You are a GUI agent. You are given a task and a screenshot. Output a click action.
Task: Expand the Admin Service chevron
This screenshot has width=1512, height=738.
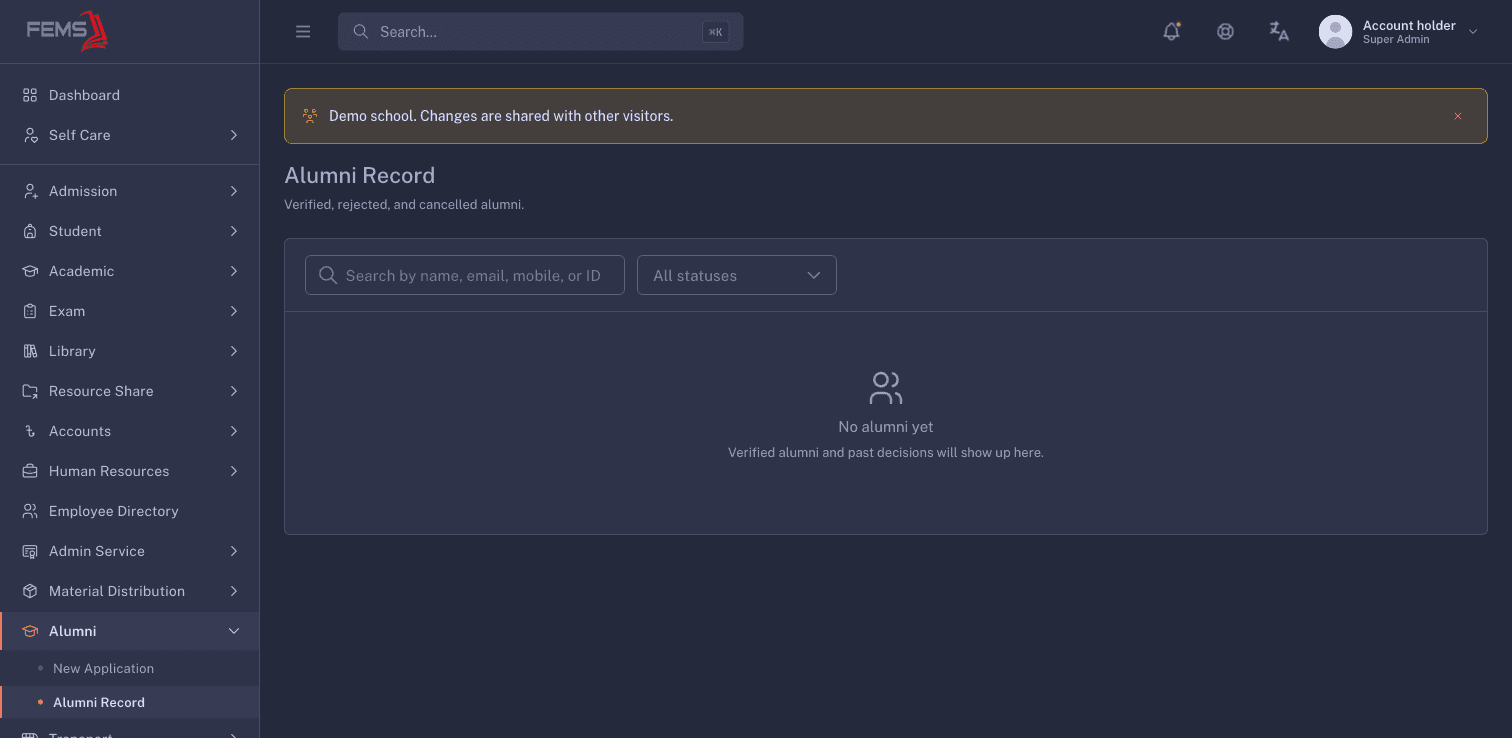click(x=234, y=551)
